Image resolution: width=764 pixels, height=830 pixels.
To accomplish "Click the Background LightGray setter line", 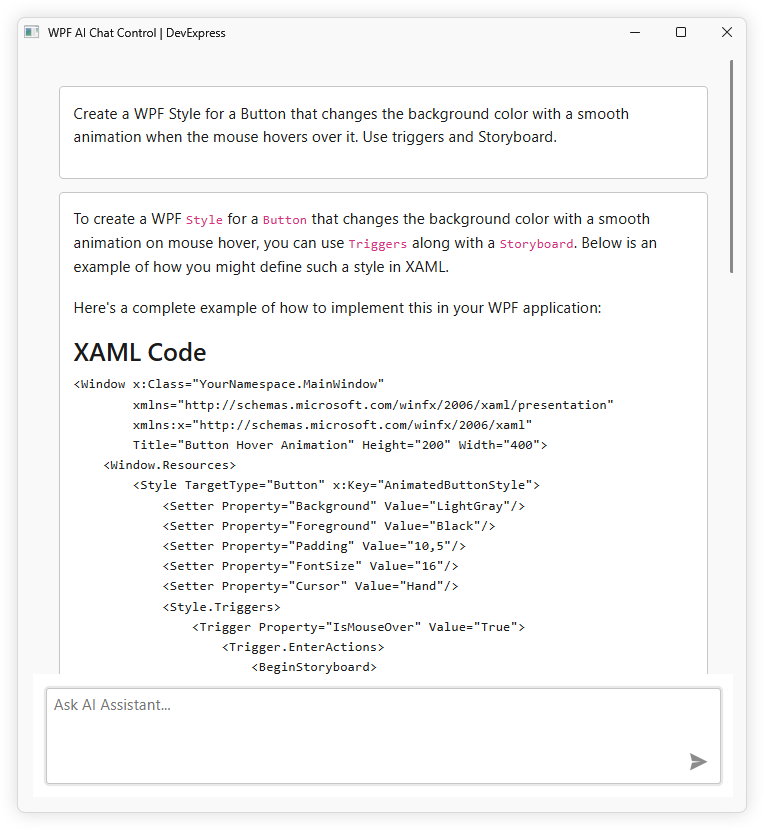I will [343, 506].
